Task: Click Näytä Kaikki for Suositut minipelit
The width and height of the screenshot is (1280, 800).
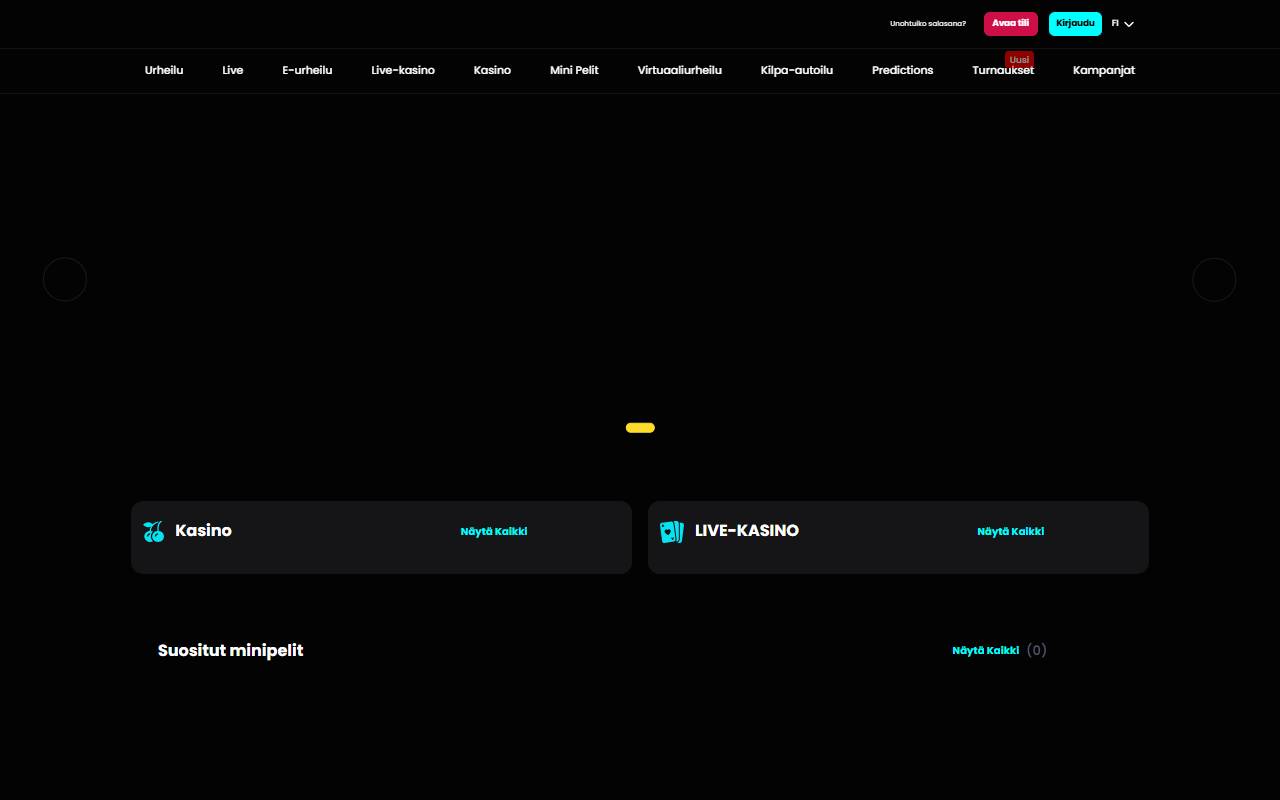Action: pos(986,650)
